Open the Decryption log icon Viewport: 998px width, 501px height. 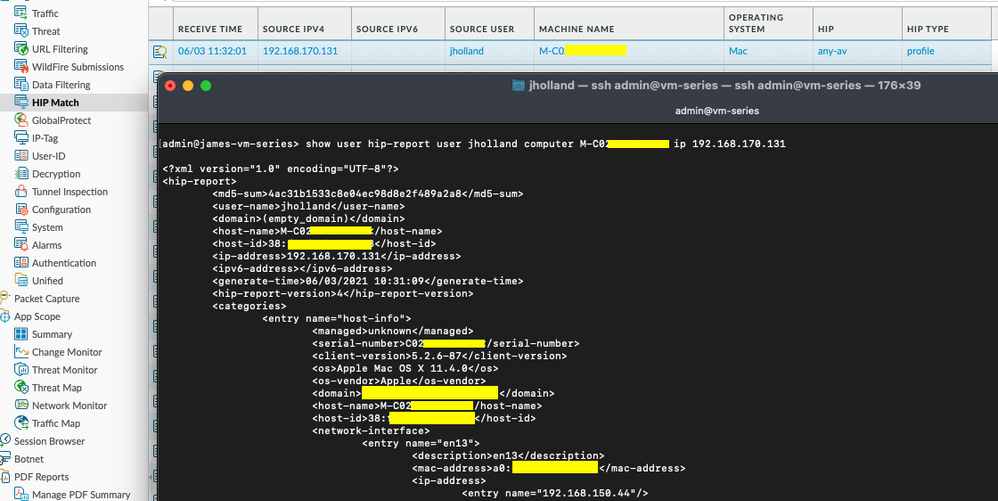(x=23, y=174)
